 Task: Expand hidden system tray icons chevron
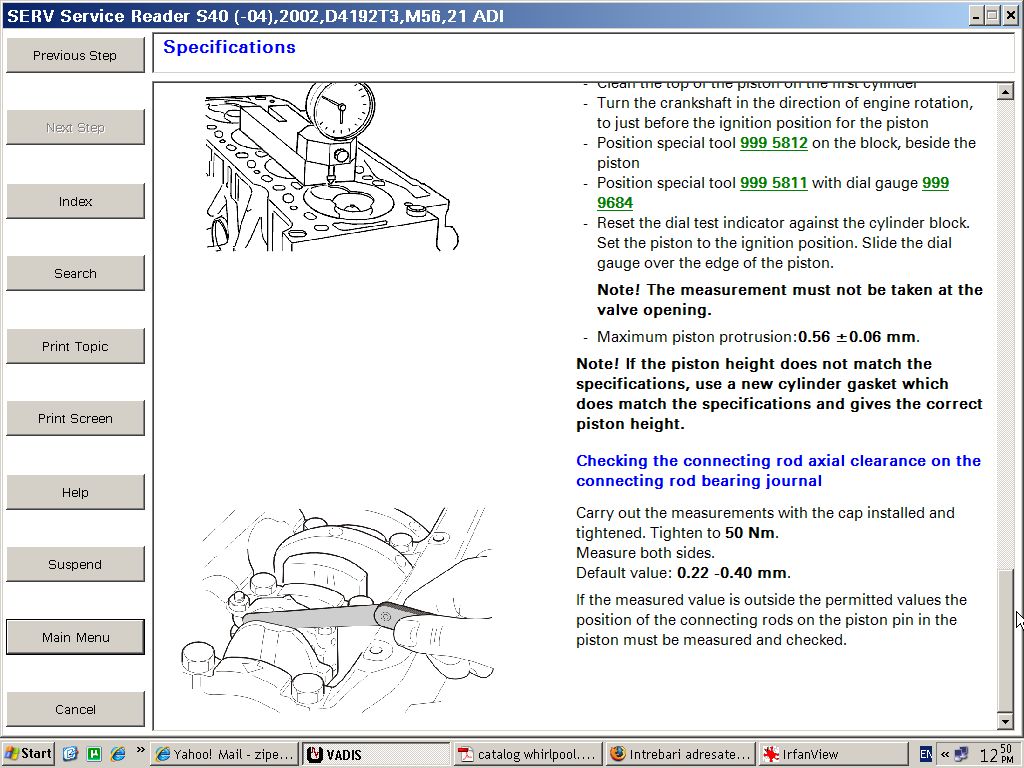944,754
